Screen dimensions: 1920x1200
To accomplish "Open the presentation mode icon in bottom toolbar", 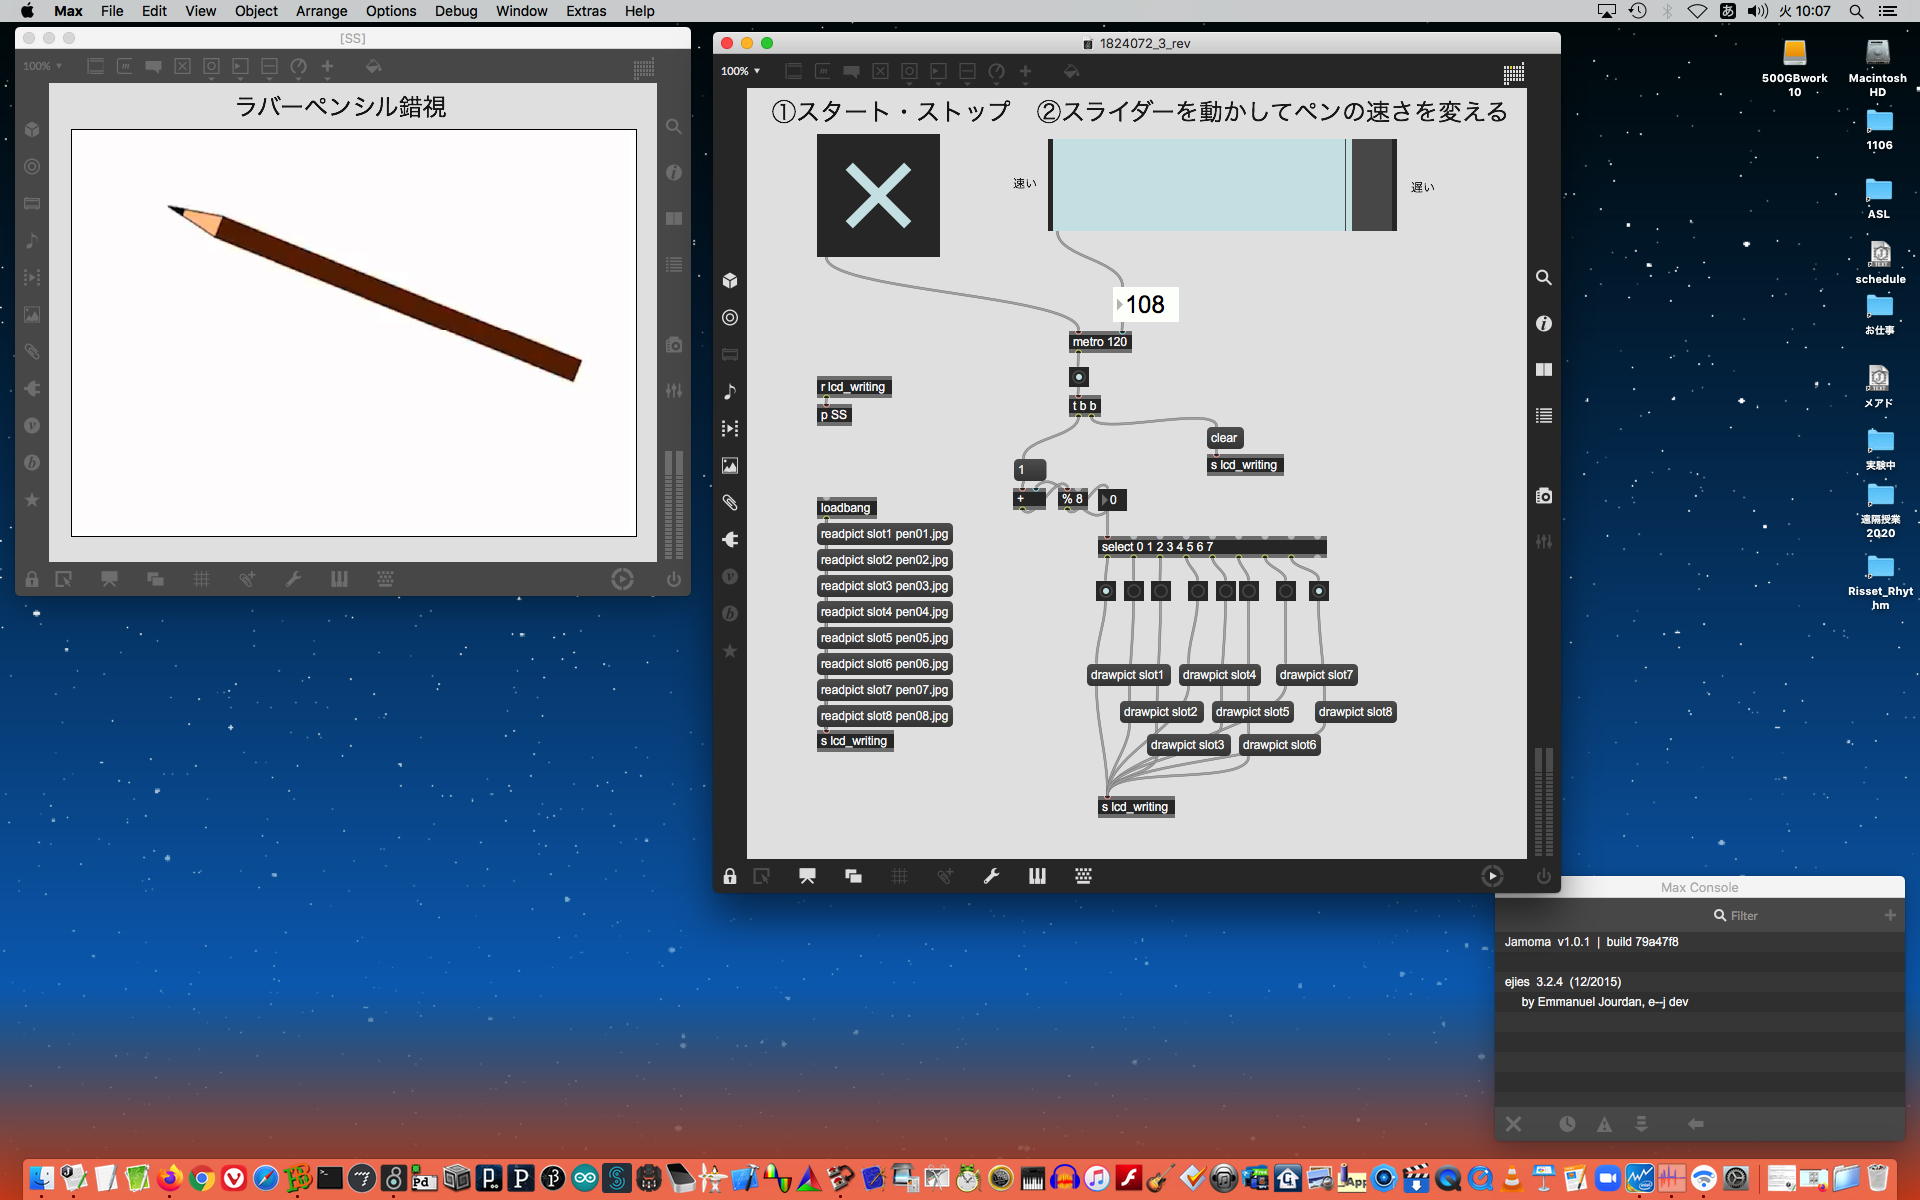I will 807,877.
